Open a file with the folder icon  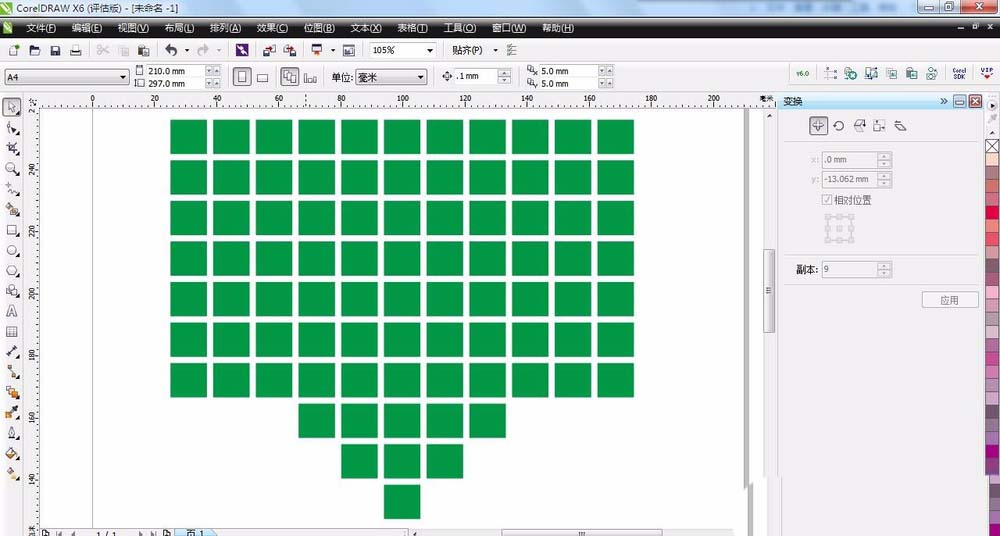pyautogui.click(x=34, y=50)
